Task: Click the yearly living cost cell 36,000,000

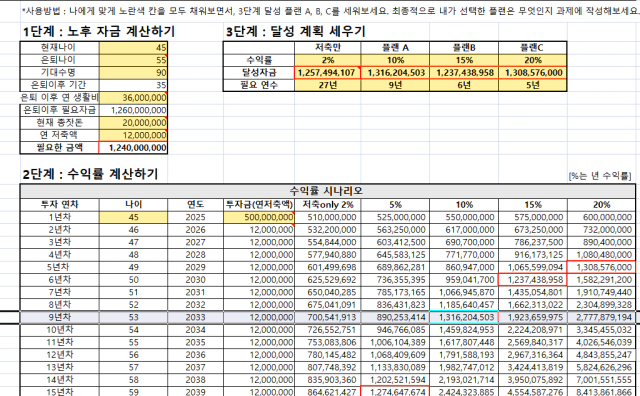Action: click(x=133, y=98)
